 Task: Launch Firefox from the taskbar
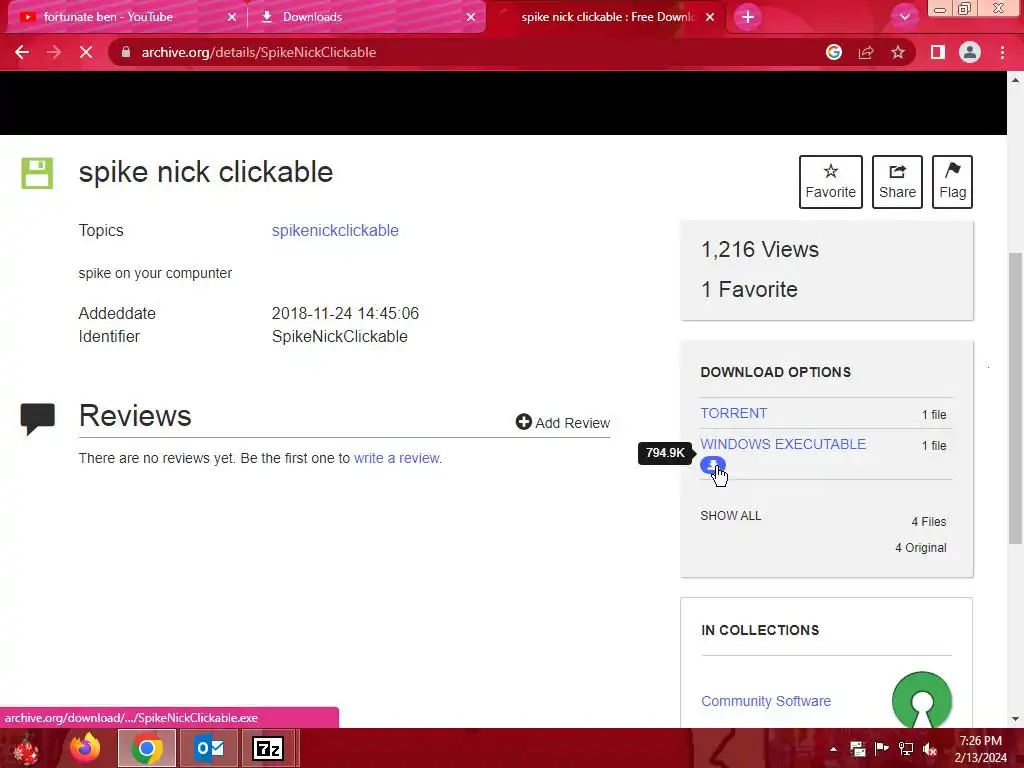pos(85,748)
